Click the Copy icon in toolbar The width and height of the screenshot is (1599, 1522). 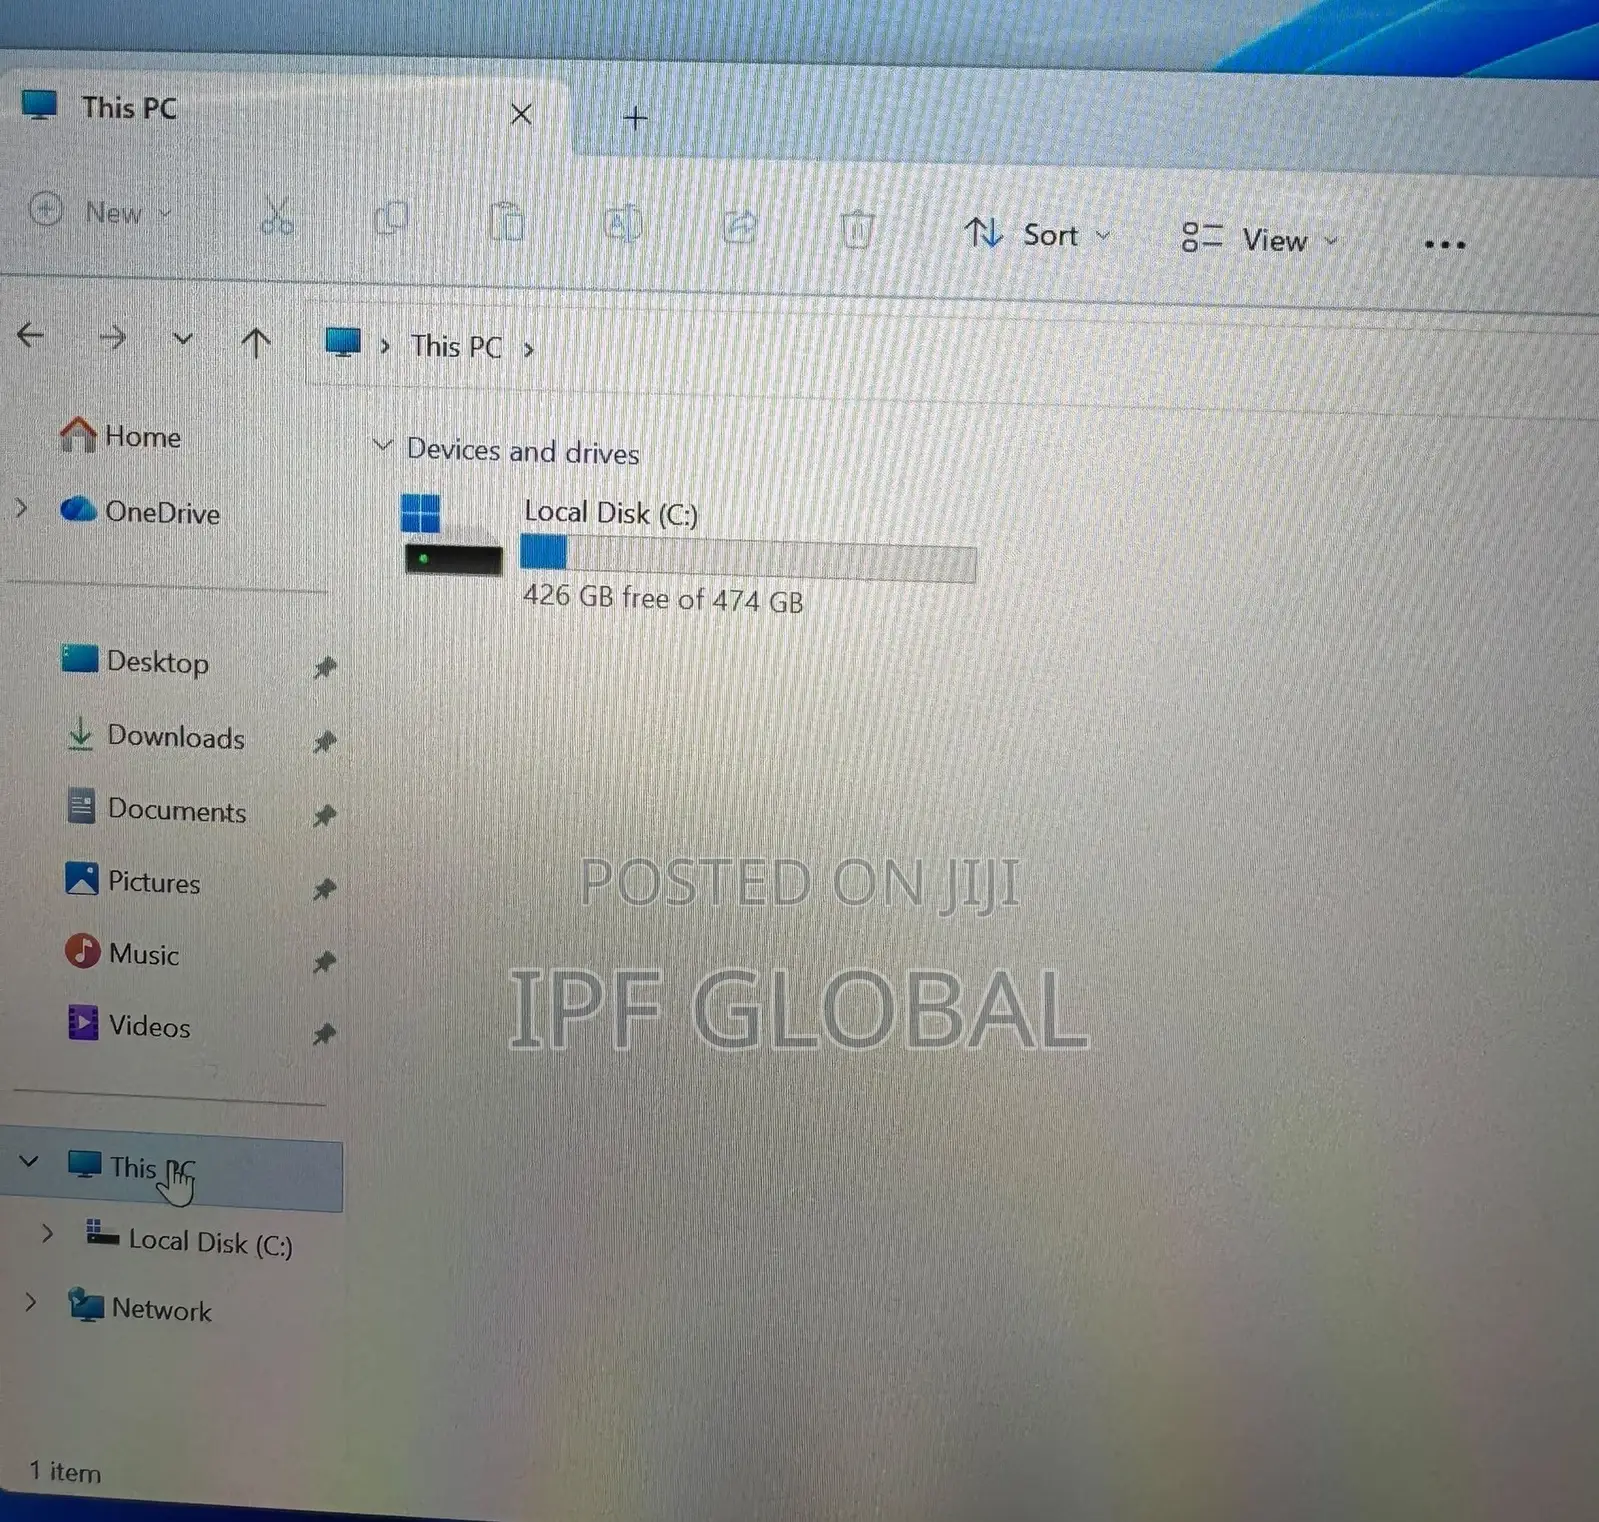click(x=391, y=218)
